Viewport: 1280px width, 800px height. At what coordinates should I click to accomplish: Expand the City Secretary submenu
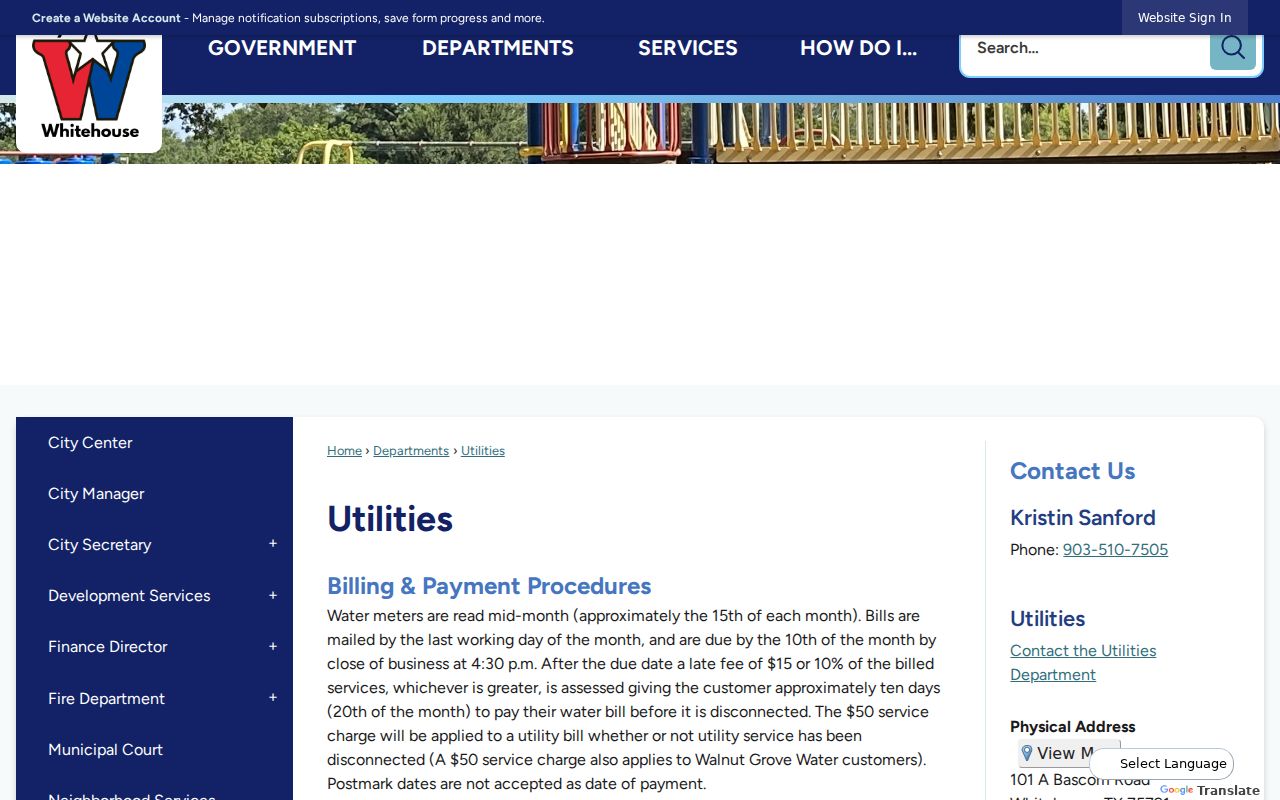[x=273, y=544]
